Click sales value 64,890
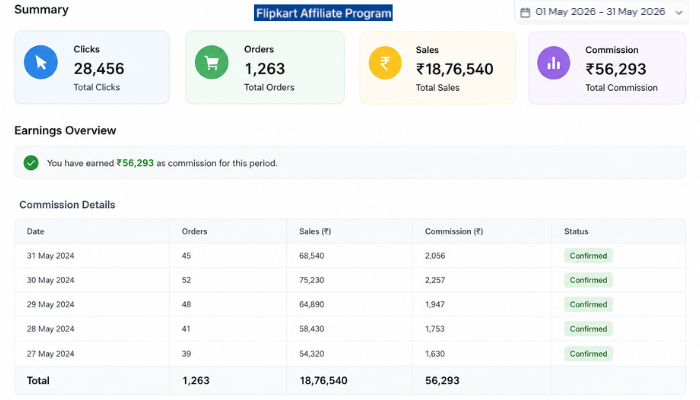This screenshot has width=700, height=400. [x=312, y=304]
